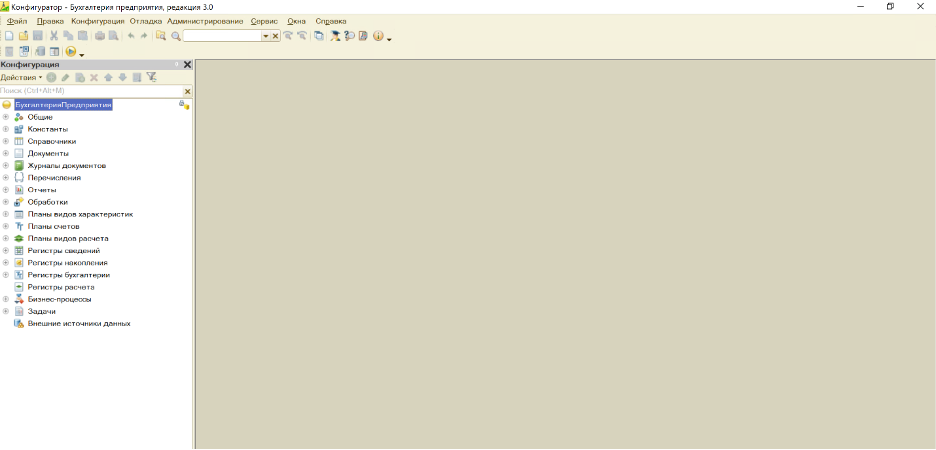Click the green Add icon in Конфигурация panel

click(x=51, y=77)
